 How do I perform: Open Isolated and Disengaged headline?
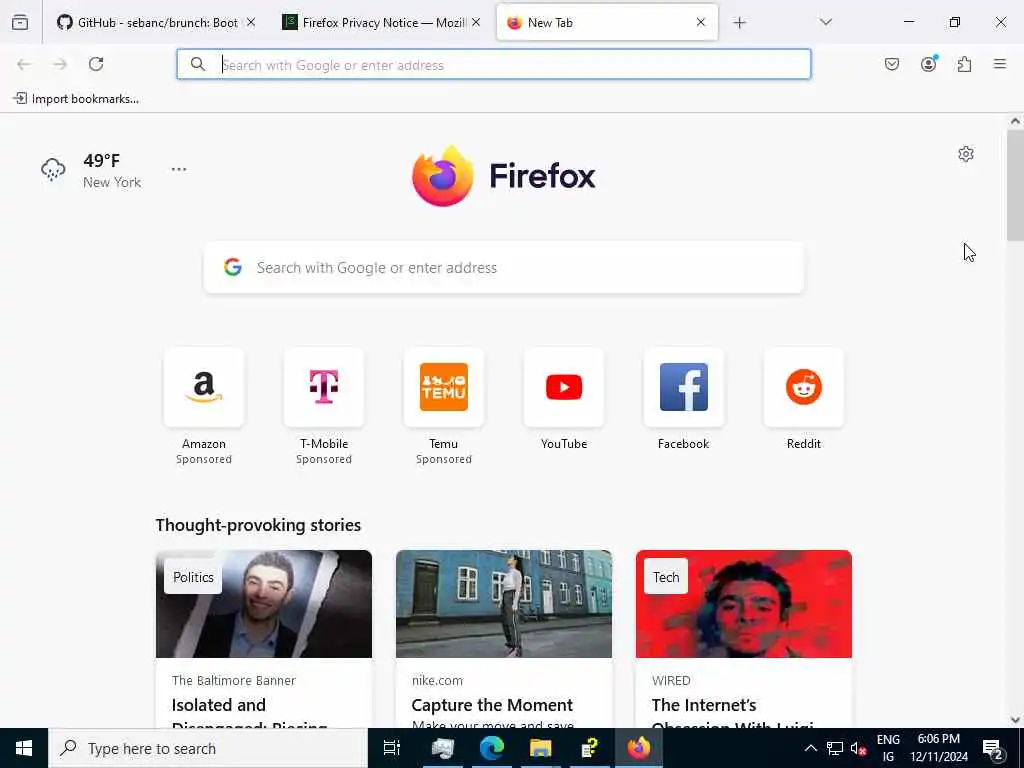coord(249,712)
